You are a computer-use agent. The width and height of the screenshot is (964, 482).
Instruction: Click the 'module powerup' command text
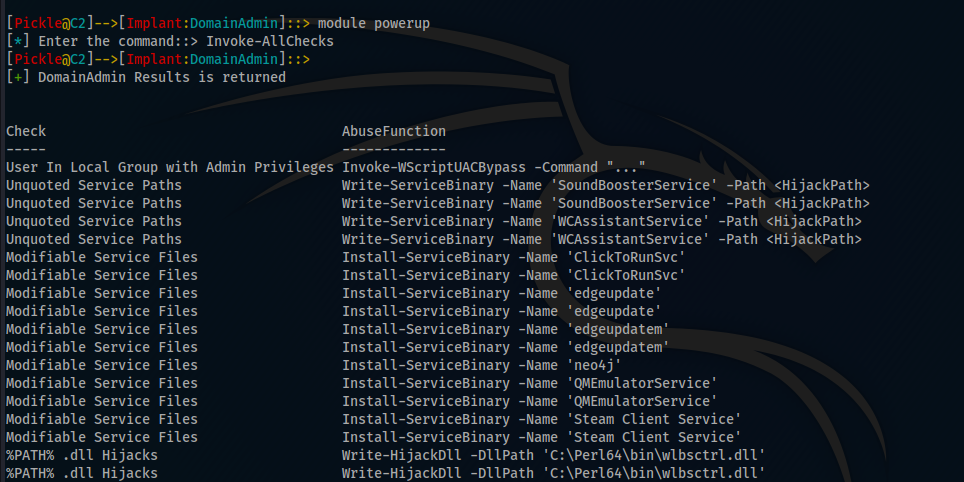pyautogui.click(x=374, y=23)
